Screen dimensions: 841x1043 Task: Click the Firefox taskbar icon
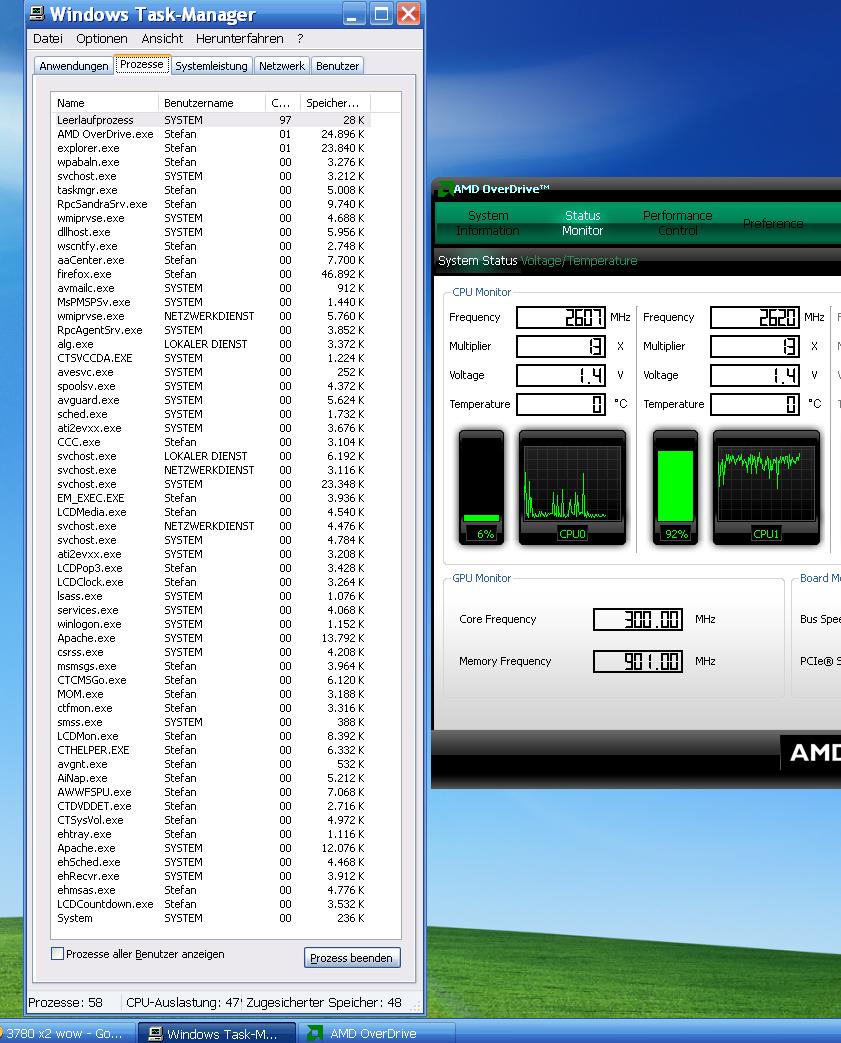[x=2, y=1034]
